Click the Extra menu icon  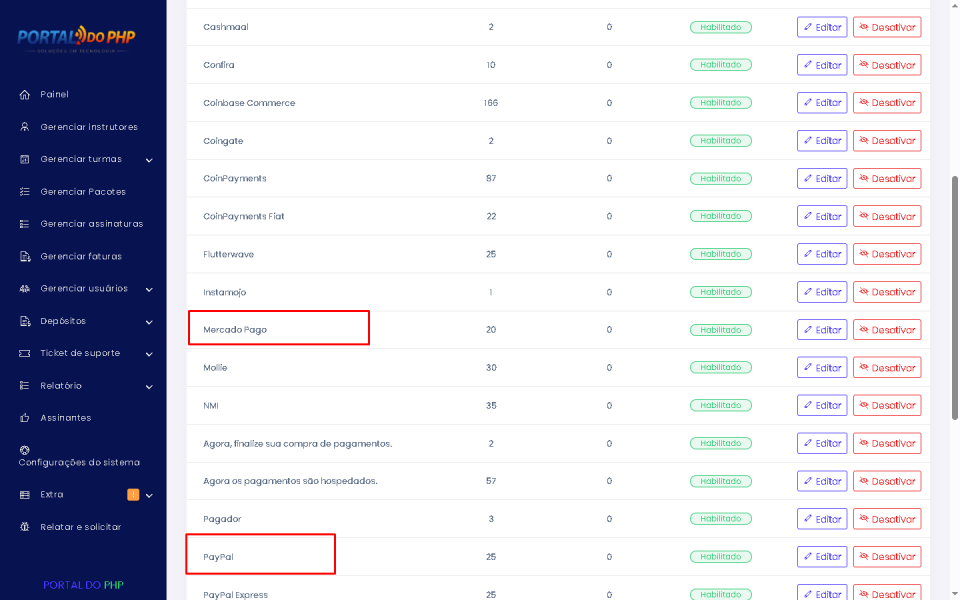click(24, 495)
